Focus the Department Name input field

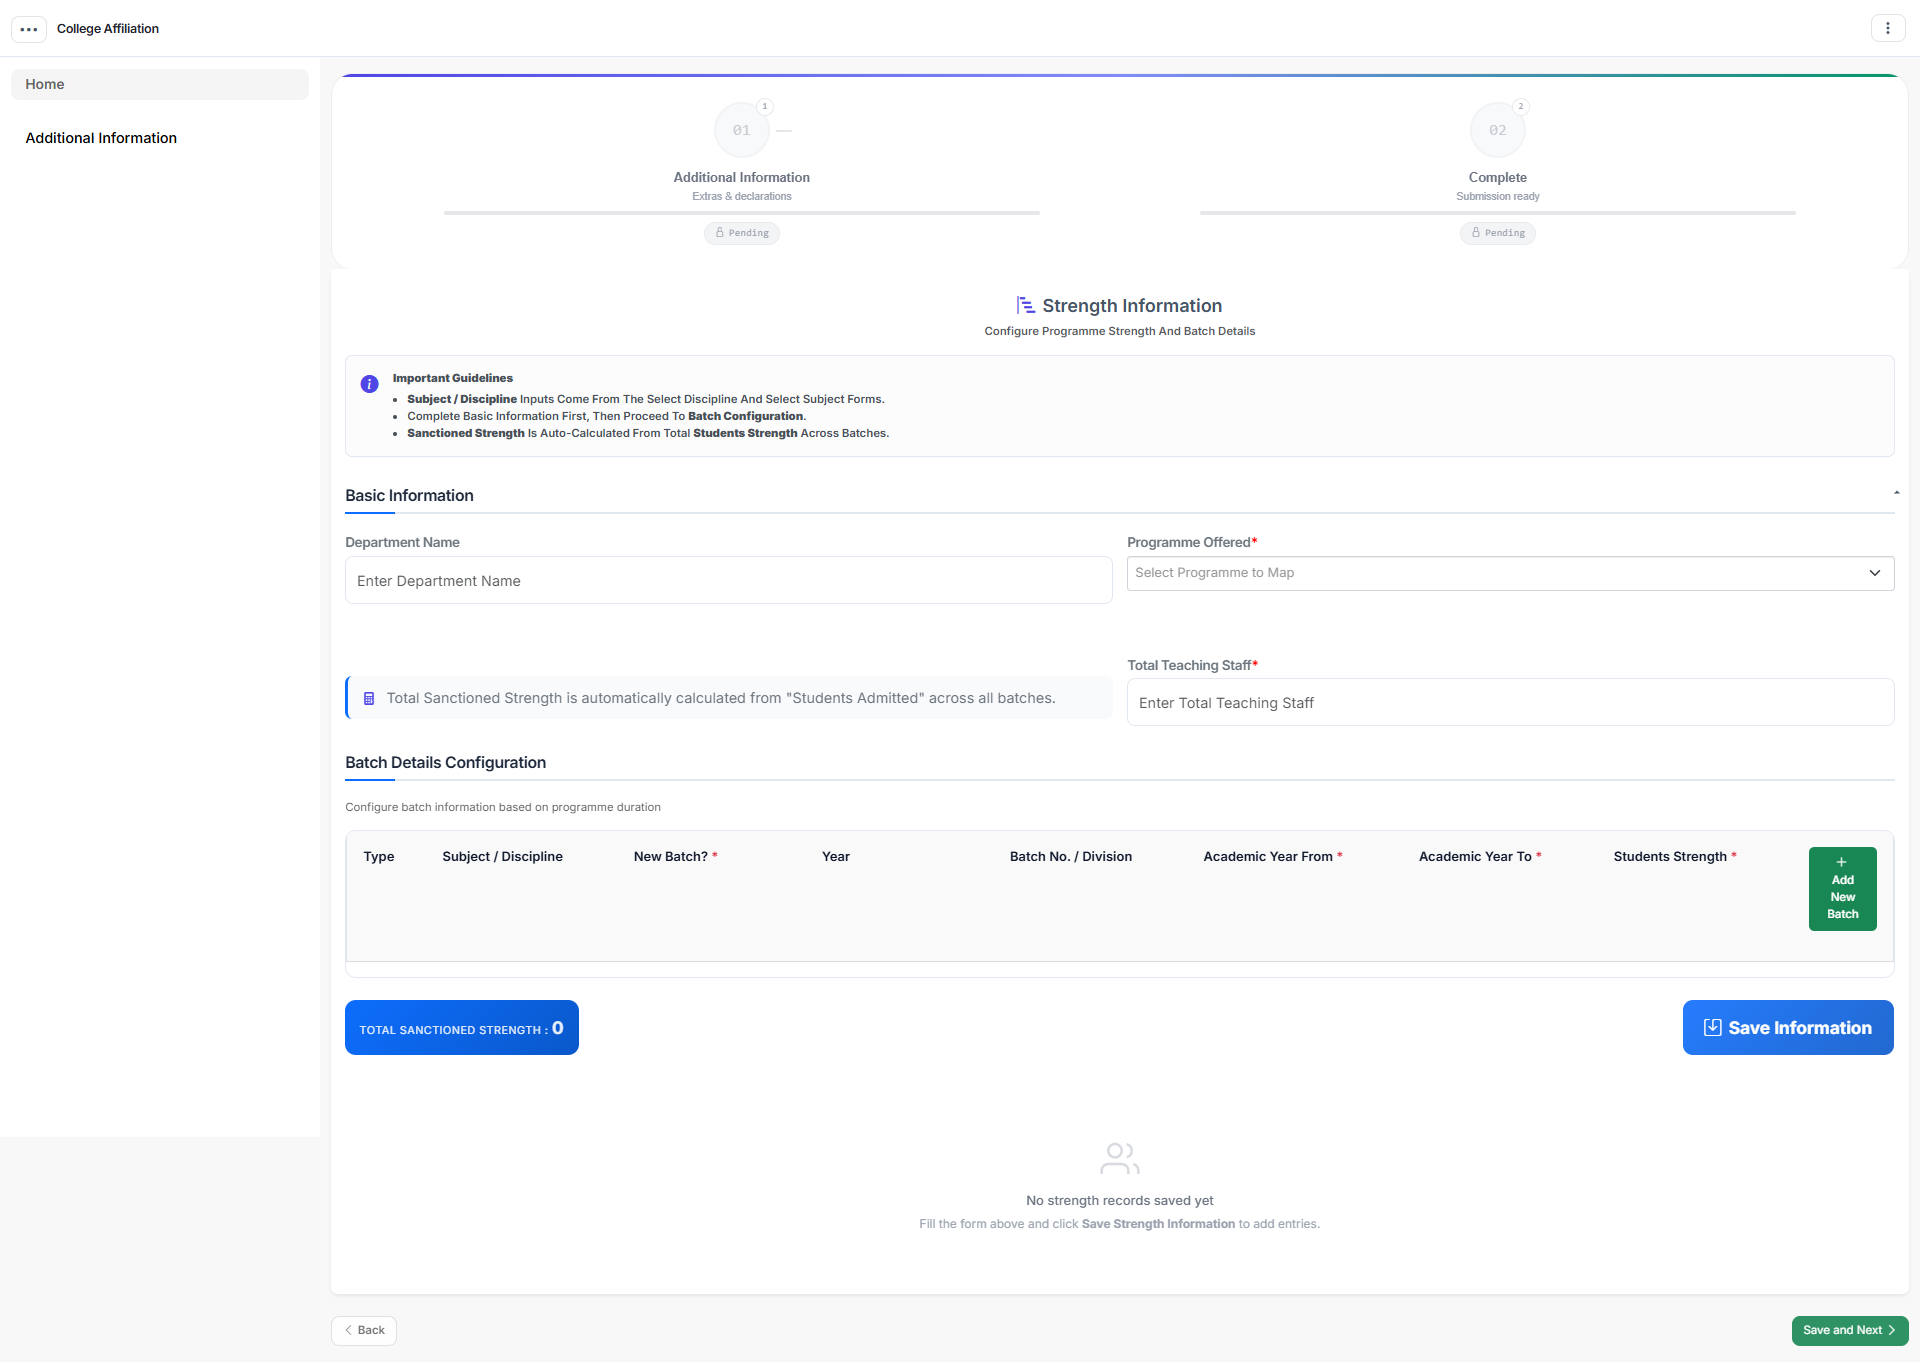tap(728, 581)
